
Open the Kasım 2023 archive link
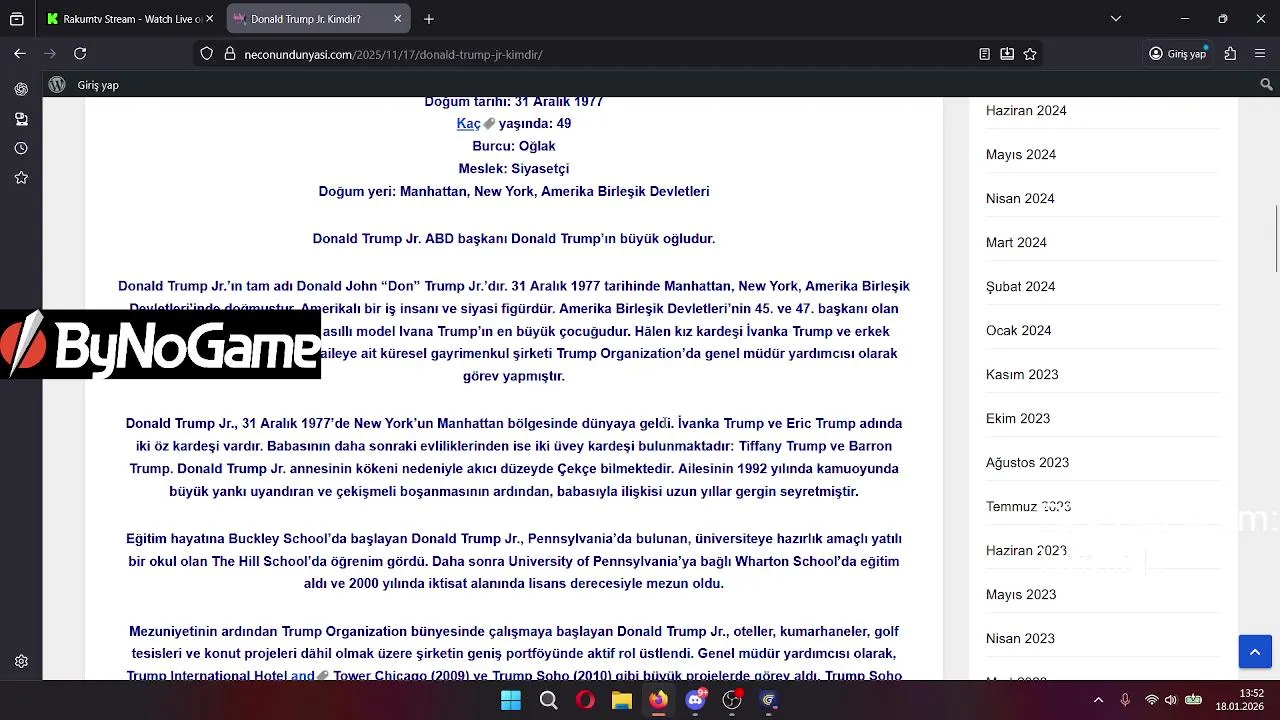pos(1022,374)
